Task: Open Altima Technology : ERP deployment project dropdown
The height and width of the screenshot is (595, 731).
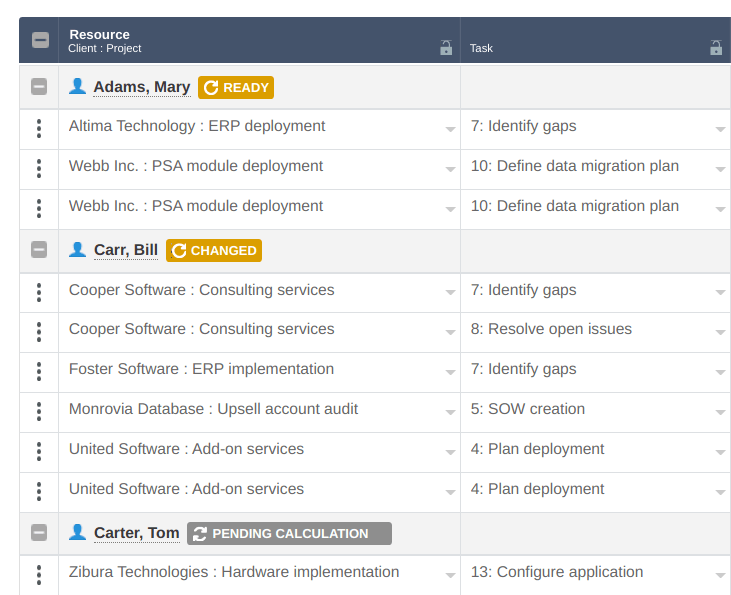Action: (x=450, y=129)
